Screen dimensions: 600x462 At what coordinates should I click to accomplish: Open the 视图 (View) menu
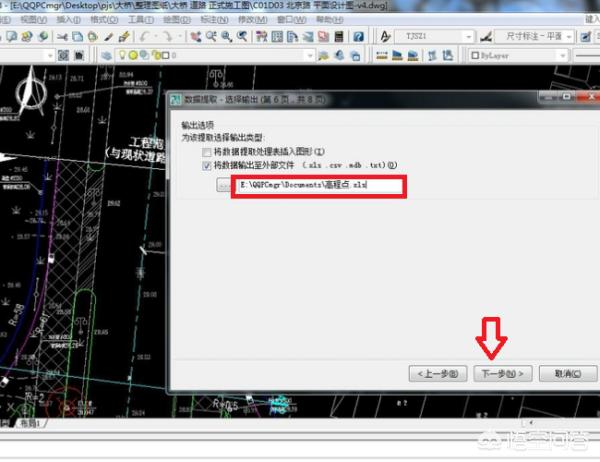(33, 18)
